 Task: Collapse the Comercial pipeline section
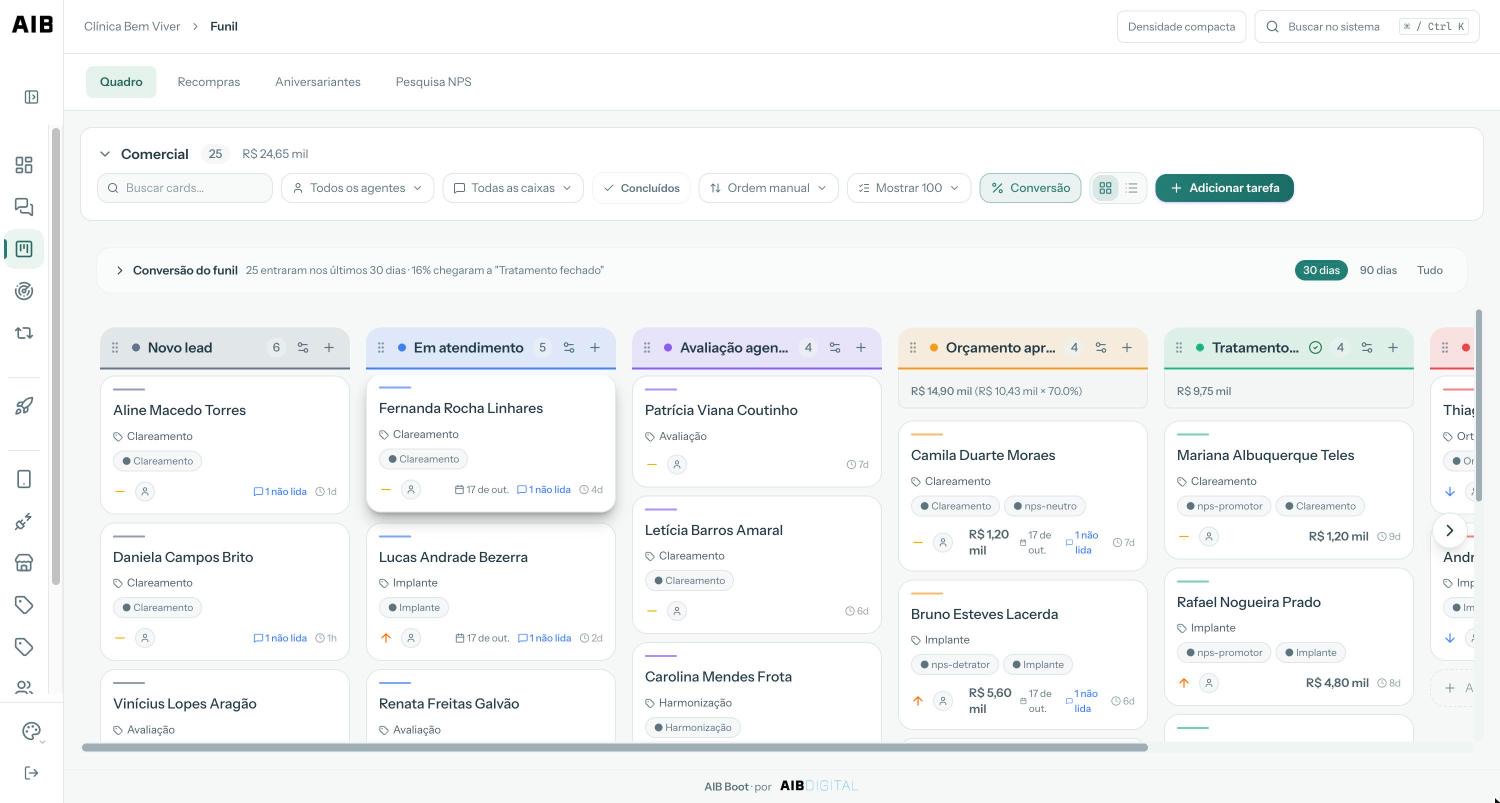tap(105, 154)
